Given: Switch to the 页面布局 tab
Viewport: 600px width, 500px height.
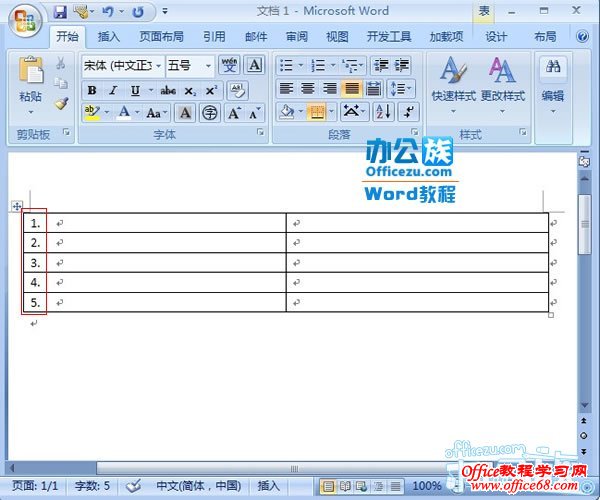Looking at the screenshot, I should coord(161,37).
